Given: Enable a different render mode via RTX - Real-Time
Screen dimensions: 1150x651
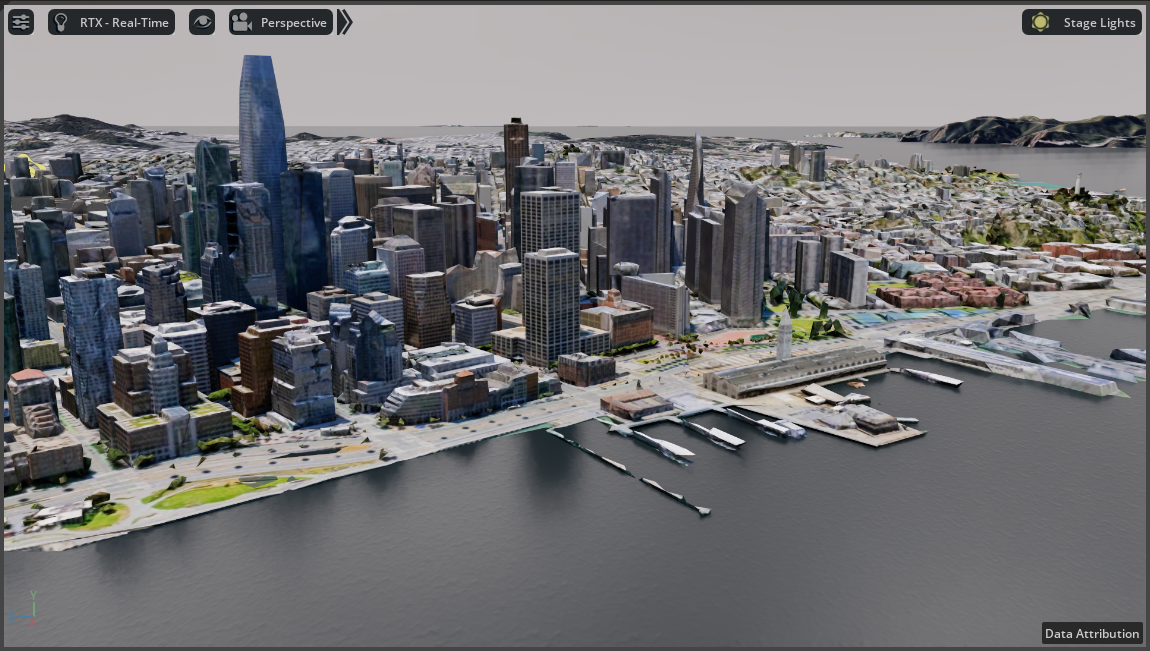Looking at the screenshot, I should [111, 21].
